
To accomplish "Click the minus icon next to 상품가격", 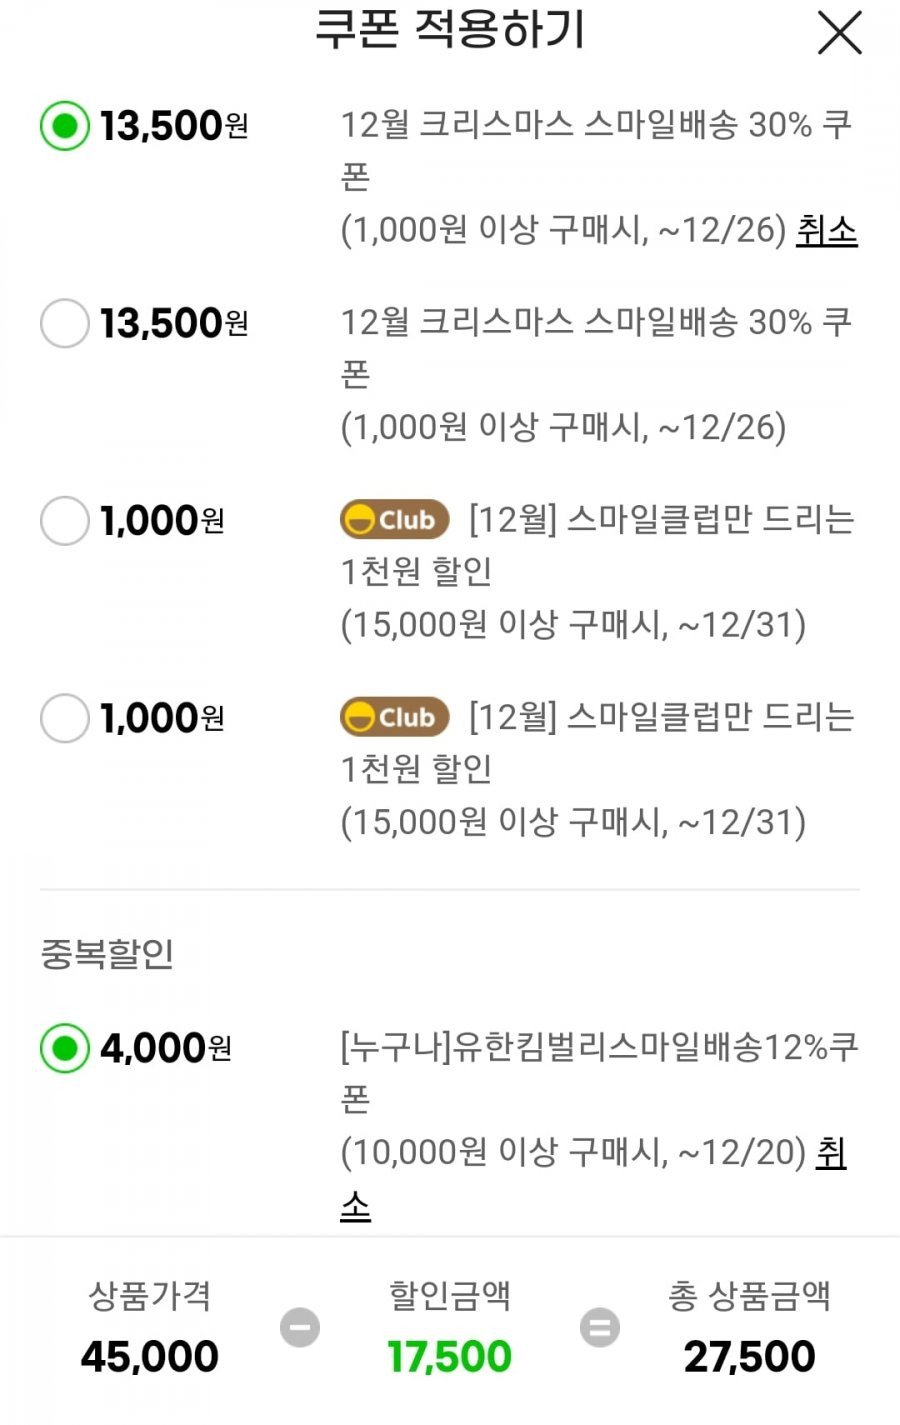I will 300,1328.
